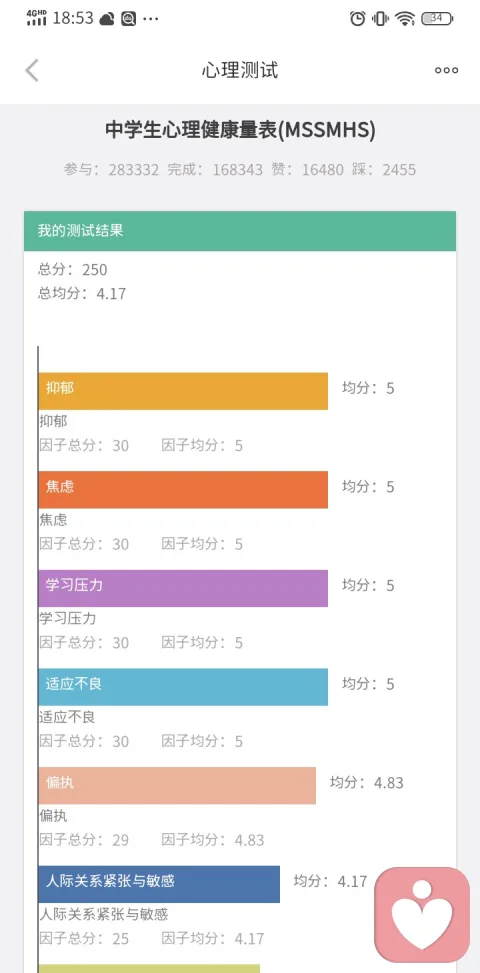This screenshot has height=973, width=480.
Task: Select the 抑郁 yellow bar
Action: tap(183, 391)
